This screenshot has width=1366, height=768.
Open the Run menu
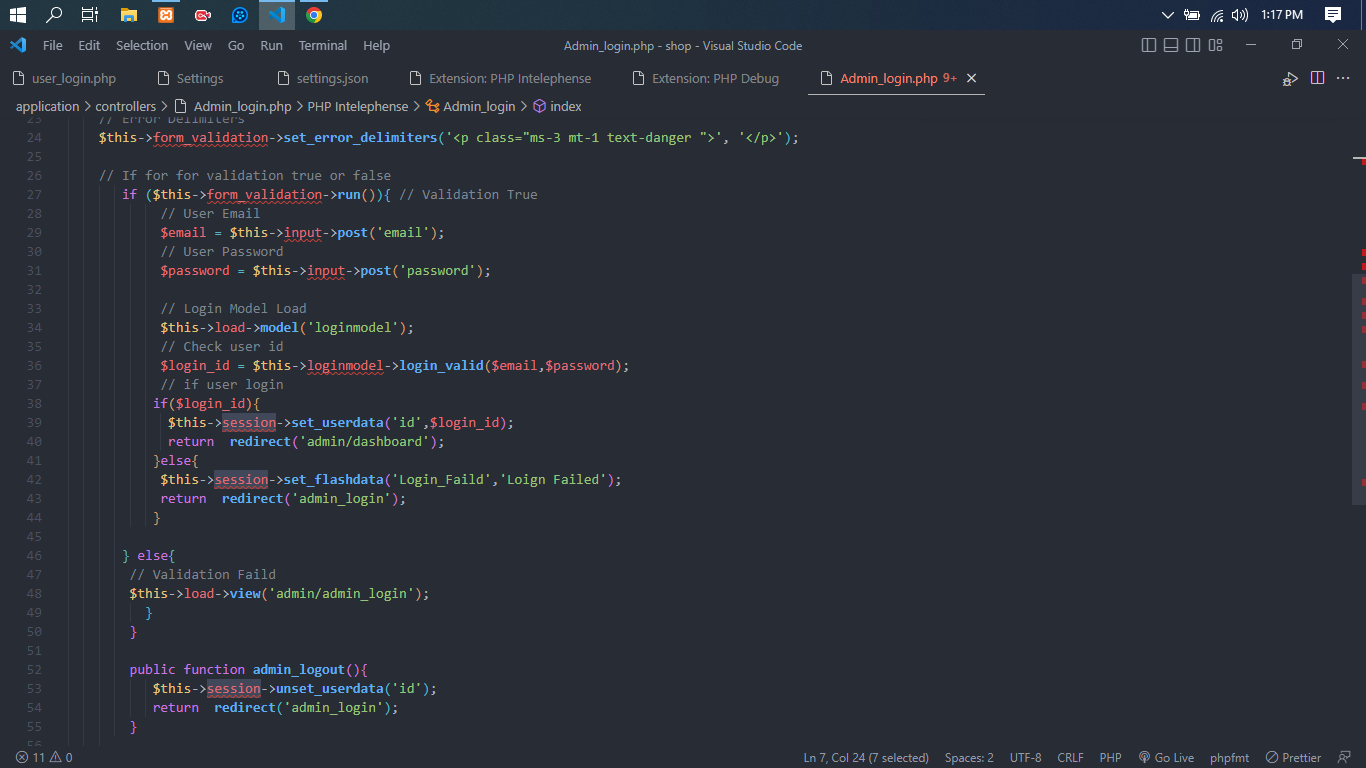(x=271, y=45)
